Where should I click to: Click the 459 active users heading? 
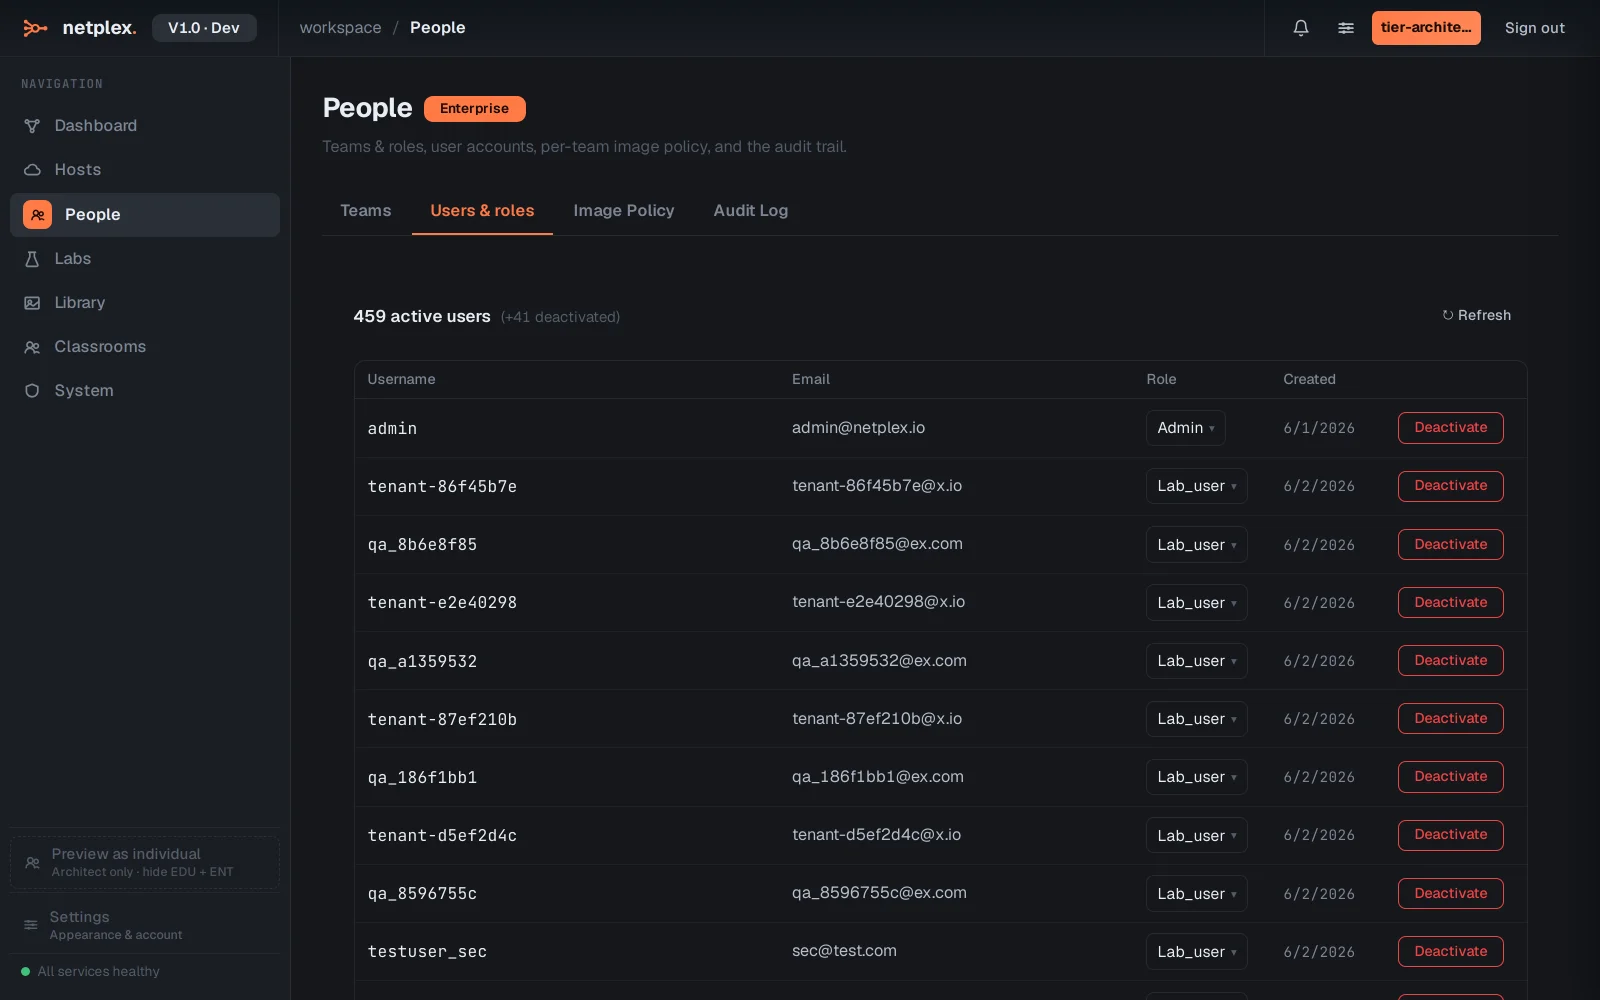[x=422, y=316]
